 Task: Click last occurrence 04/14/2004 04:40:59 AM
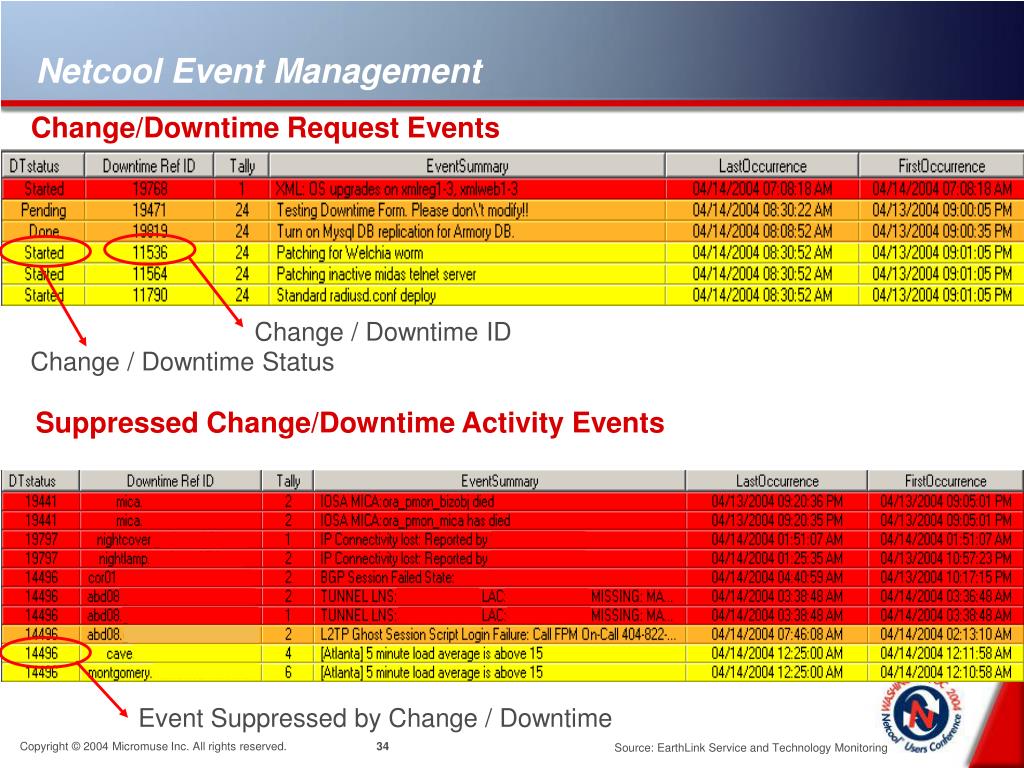click(x=777, y=577)
